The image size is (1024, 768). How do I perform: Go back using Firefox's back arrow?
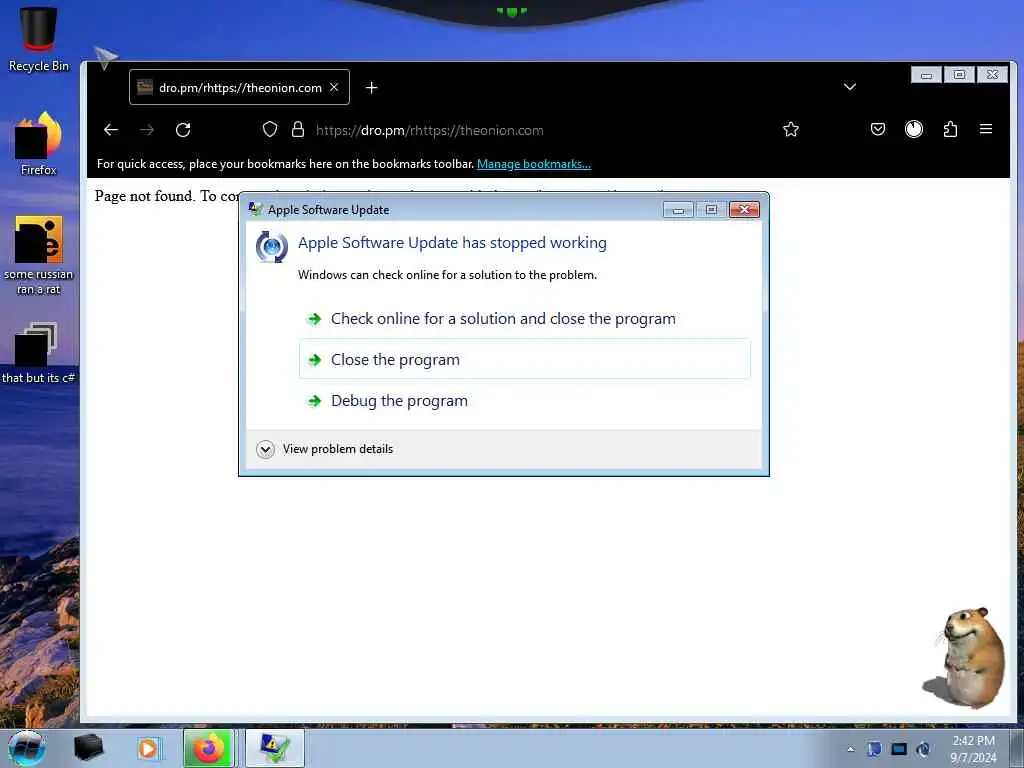pyautogui.click(x=111, y=130)
